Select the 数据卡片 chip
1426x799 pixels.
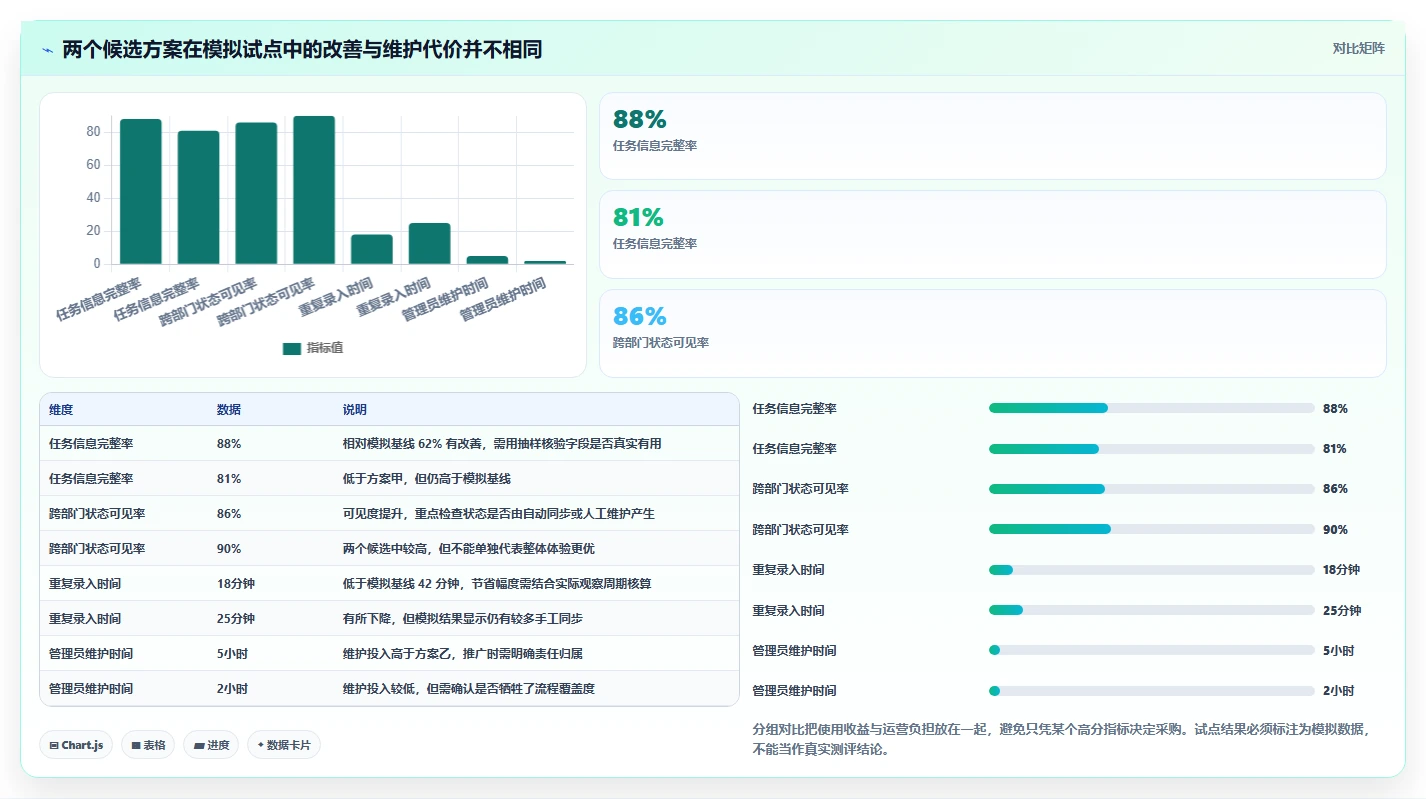284,745
